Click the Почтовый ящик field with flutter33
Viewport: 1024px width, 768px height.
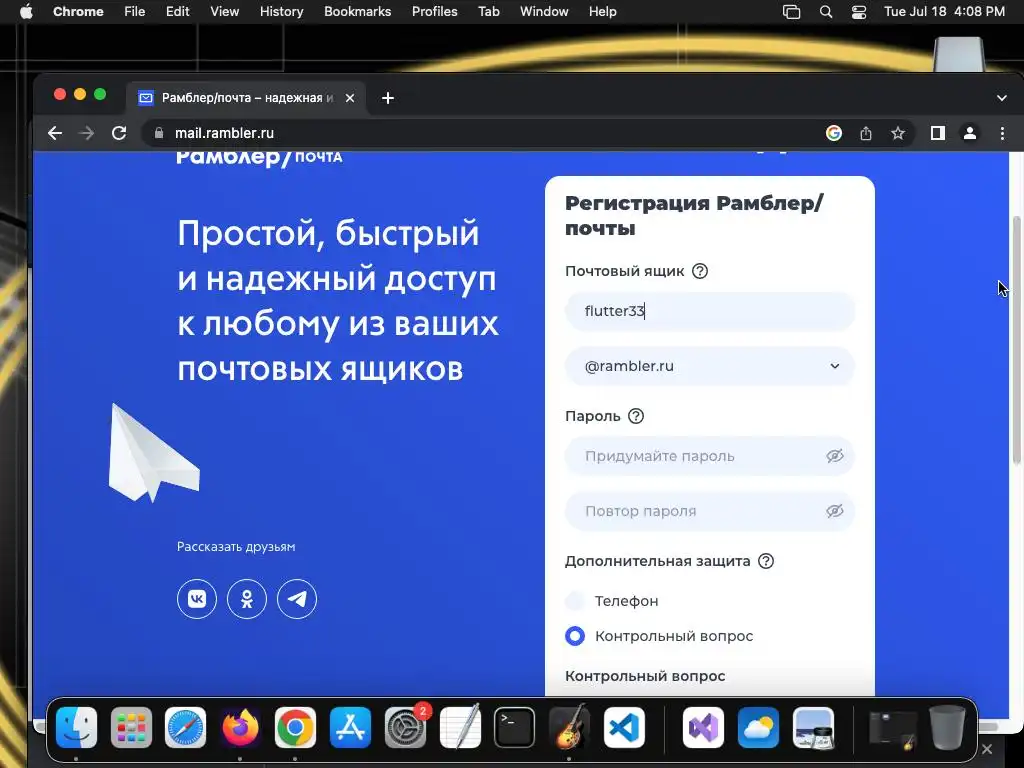710,312
